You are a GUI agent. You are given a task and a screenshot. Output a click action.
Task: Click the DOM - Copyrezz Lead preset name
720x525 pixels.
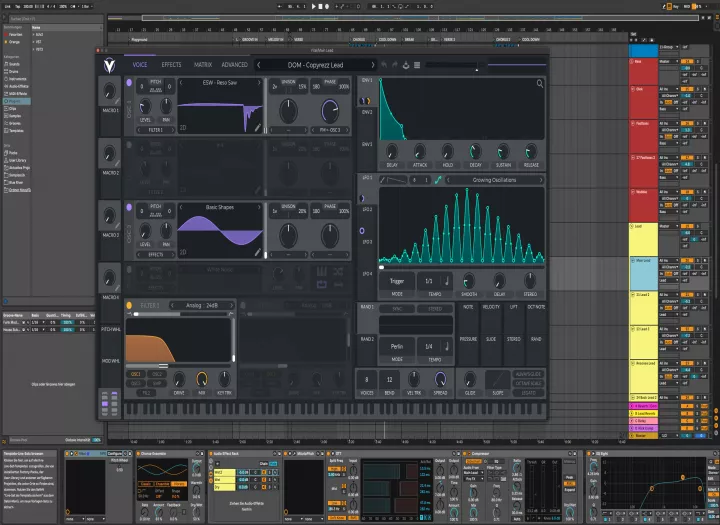[x=315, y=65]
